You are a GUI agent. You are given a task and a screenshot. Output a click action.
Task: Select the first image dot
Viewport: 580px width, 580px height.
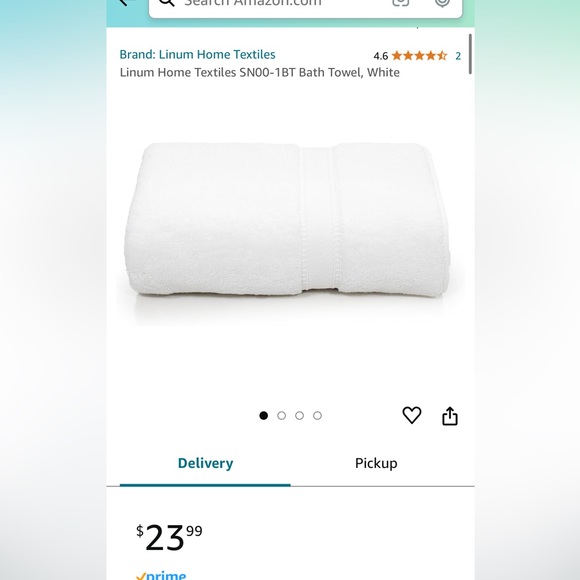(263, 415)
